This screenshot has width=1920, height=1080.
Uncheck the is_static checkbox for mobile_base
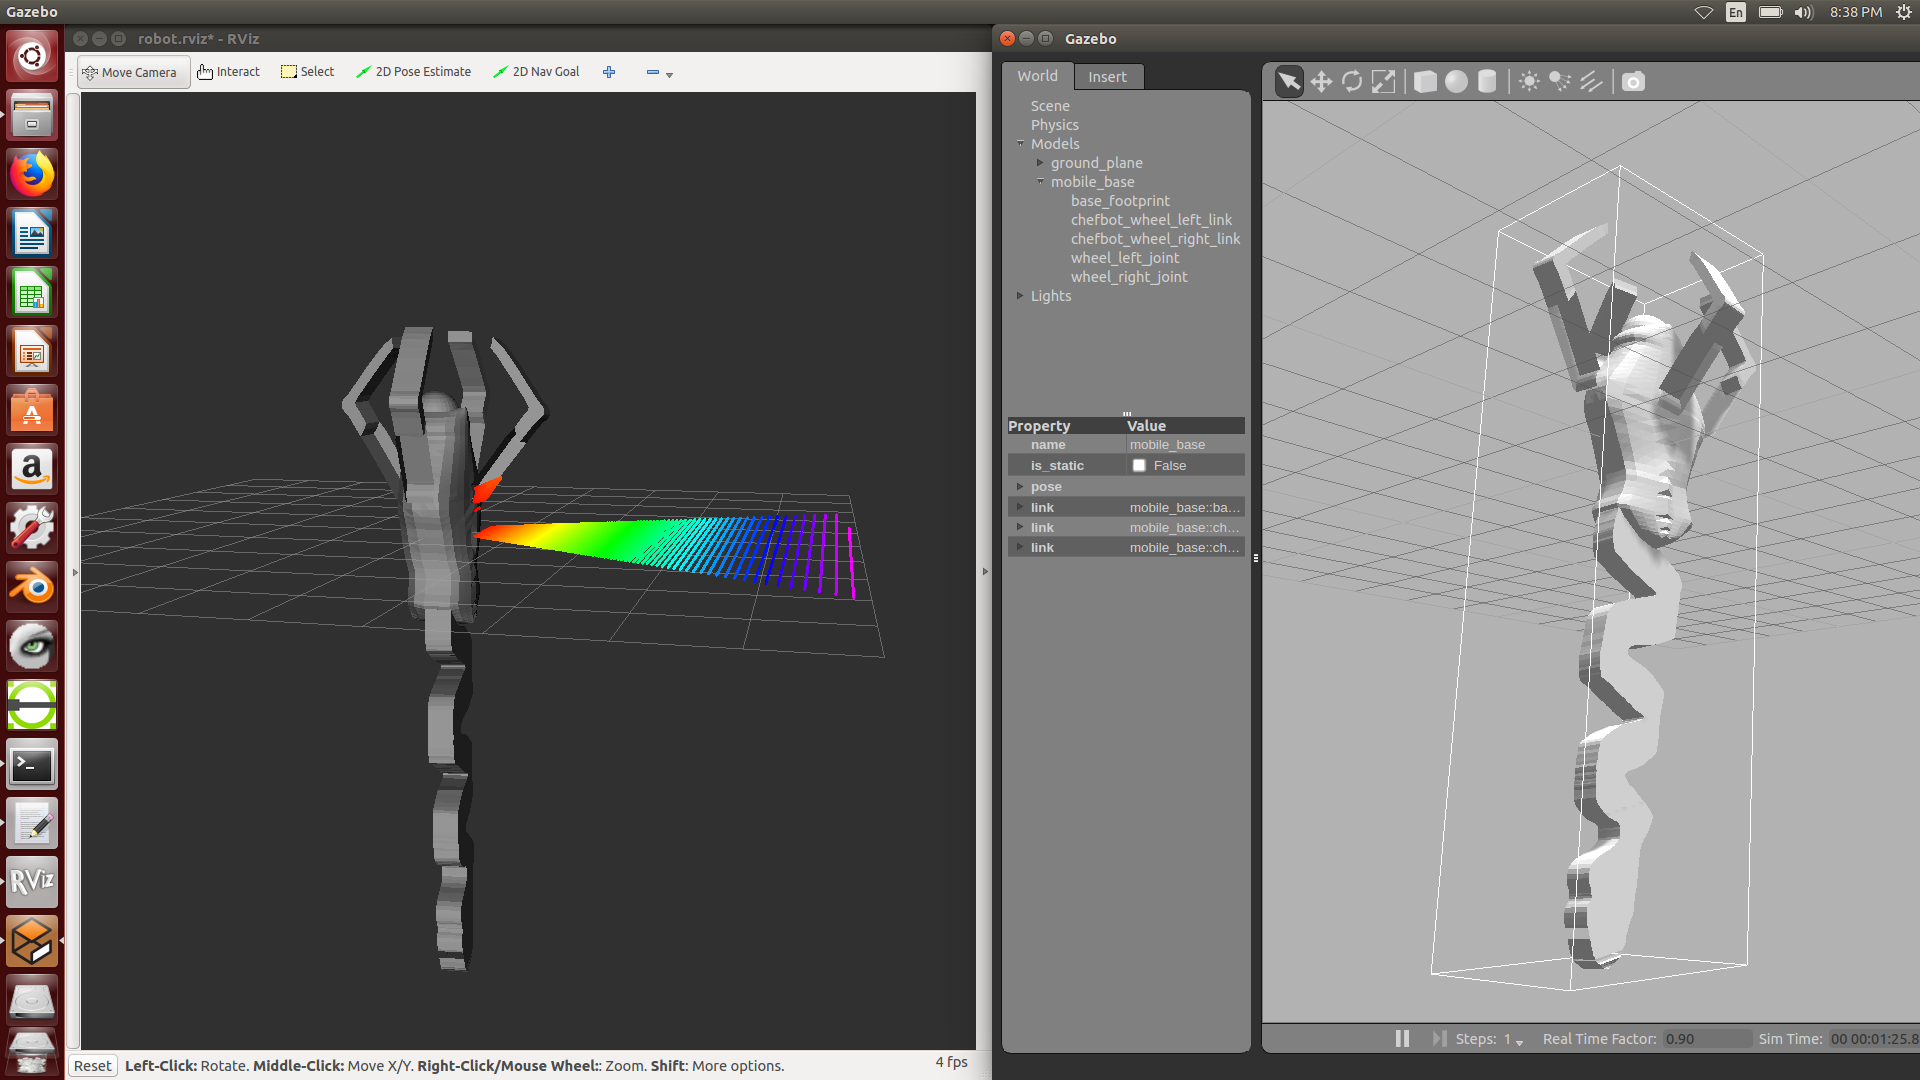tap(1139, 465)
